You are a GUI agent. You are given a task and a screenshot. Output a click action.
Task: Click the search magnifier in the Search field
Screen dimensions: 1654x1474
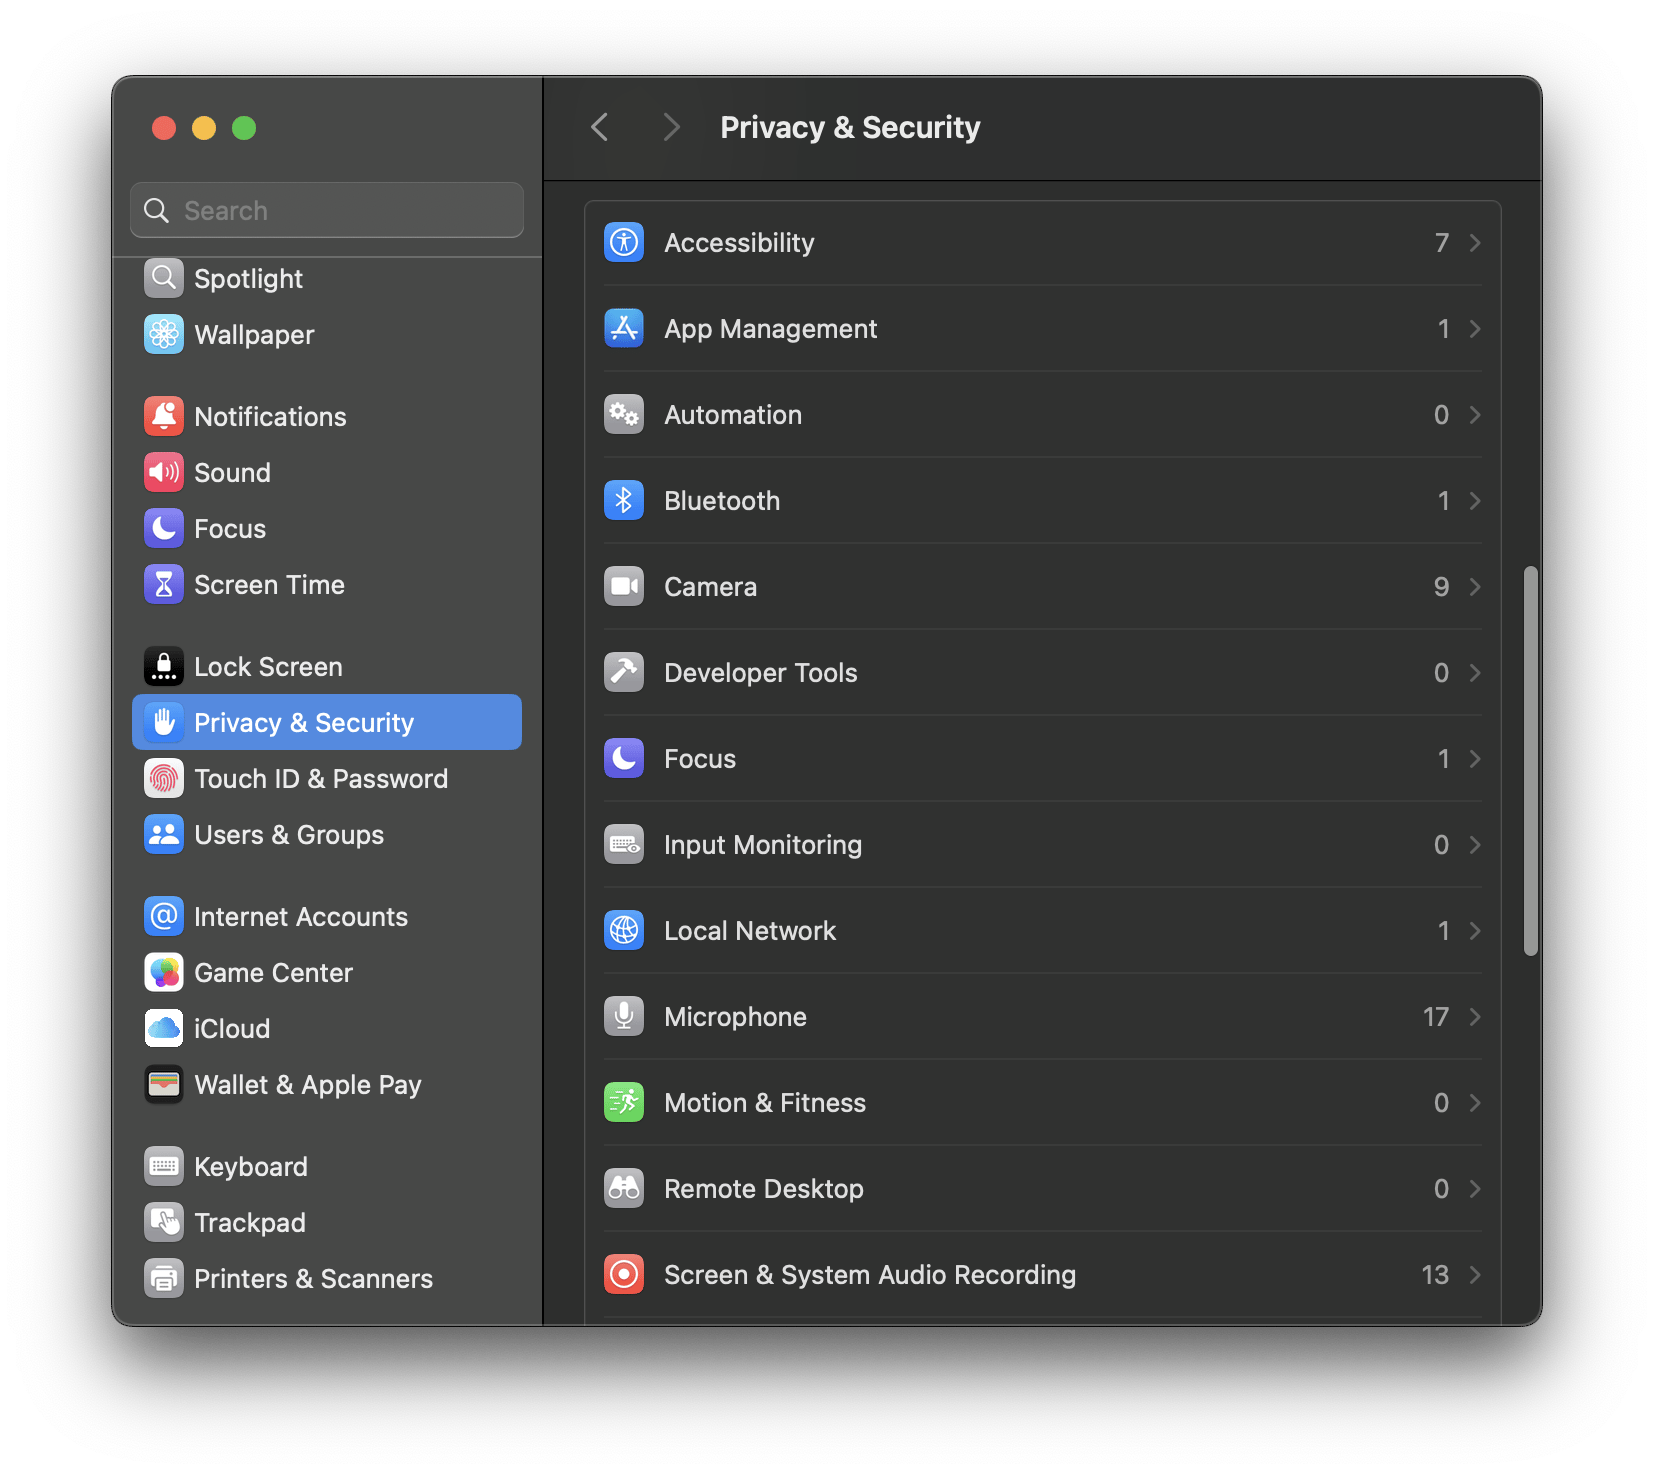click(x=157, y=210)
